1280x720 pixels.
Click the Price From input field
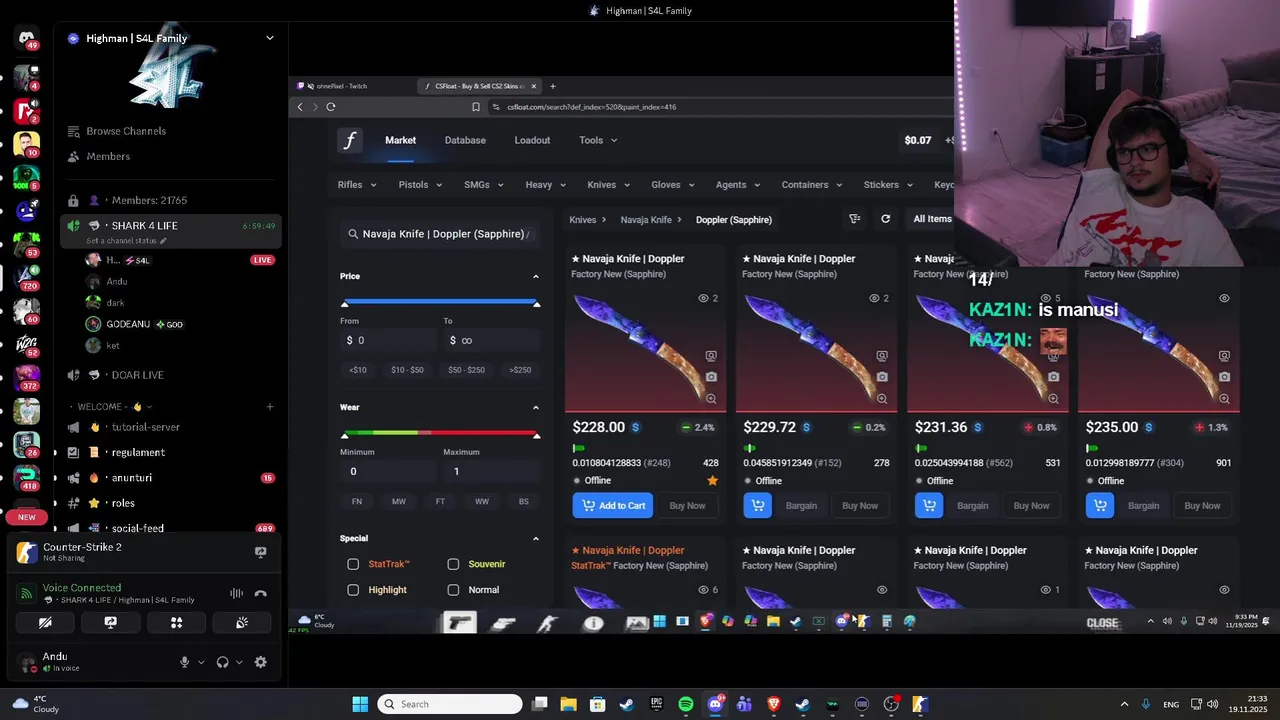click(388, 340)
